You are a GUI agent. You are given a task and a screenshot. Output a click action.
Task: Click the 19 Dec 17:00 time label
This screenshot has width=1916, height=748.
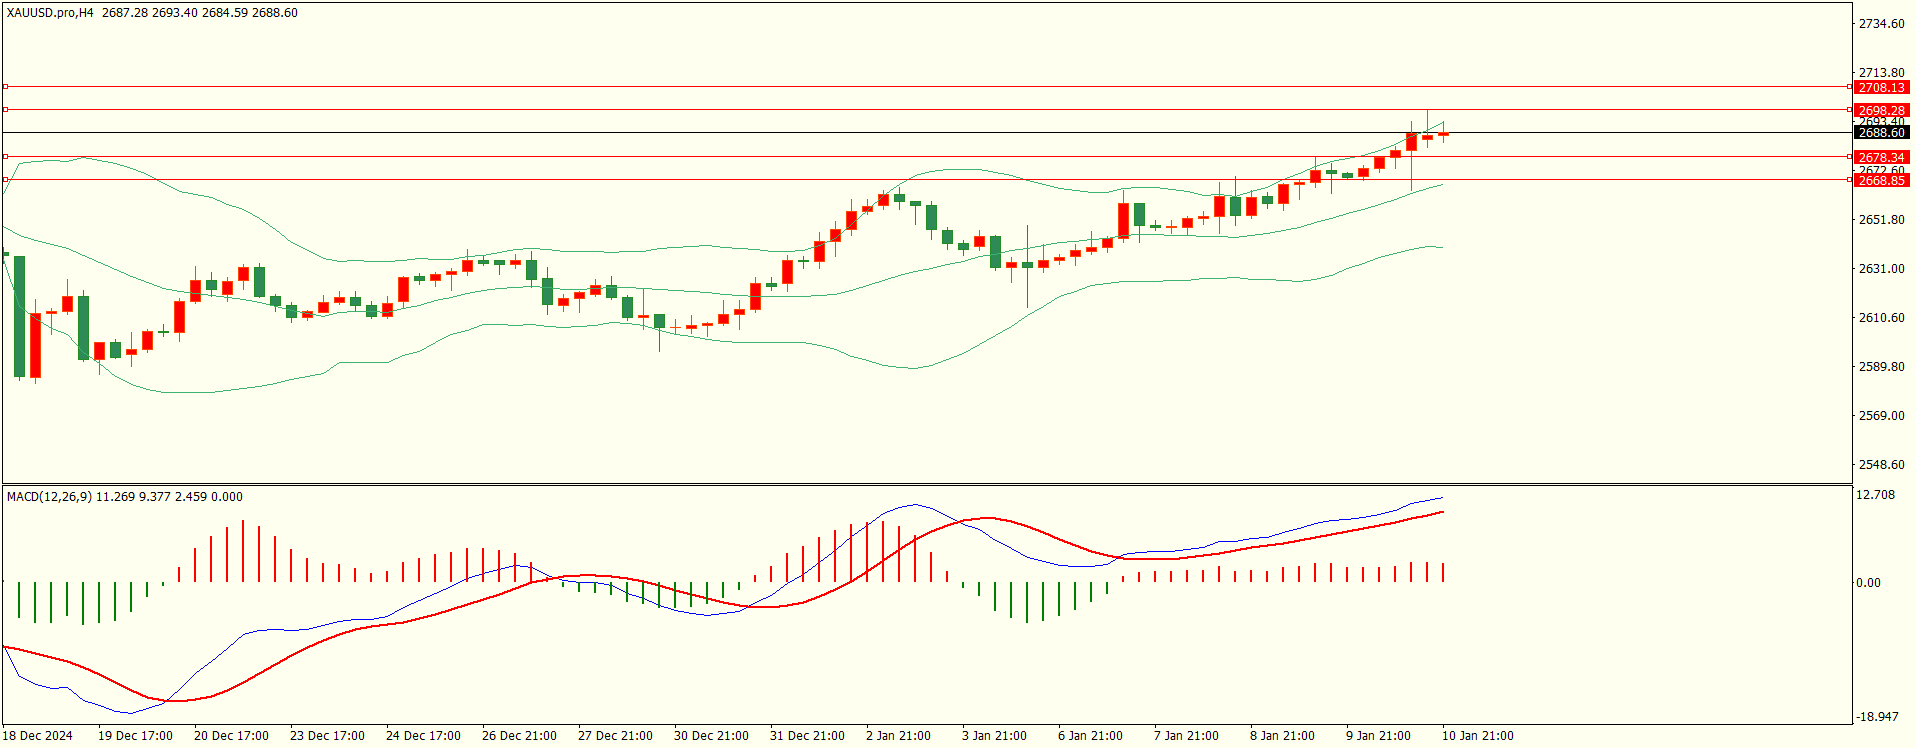(135, 735)
